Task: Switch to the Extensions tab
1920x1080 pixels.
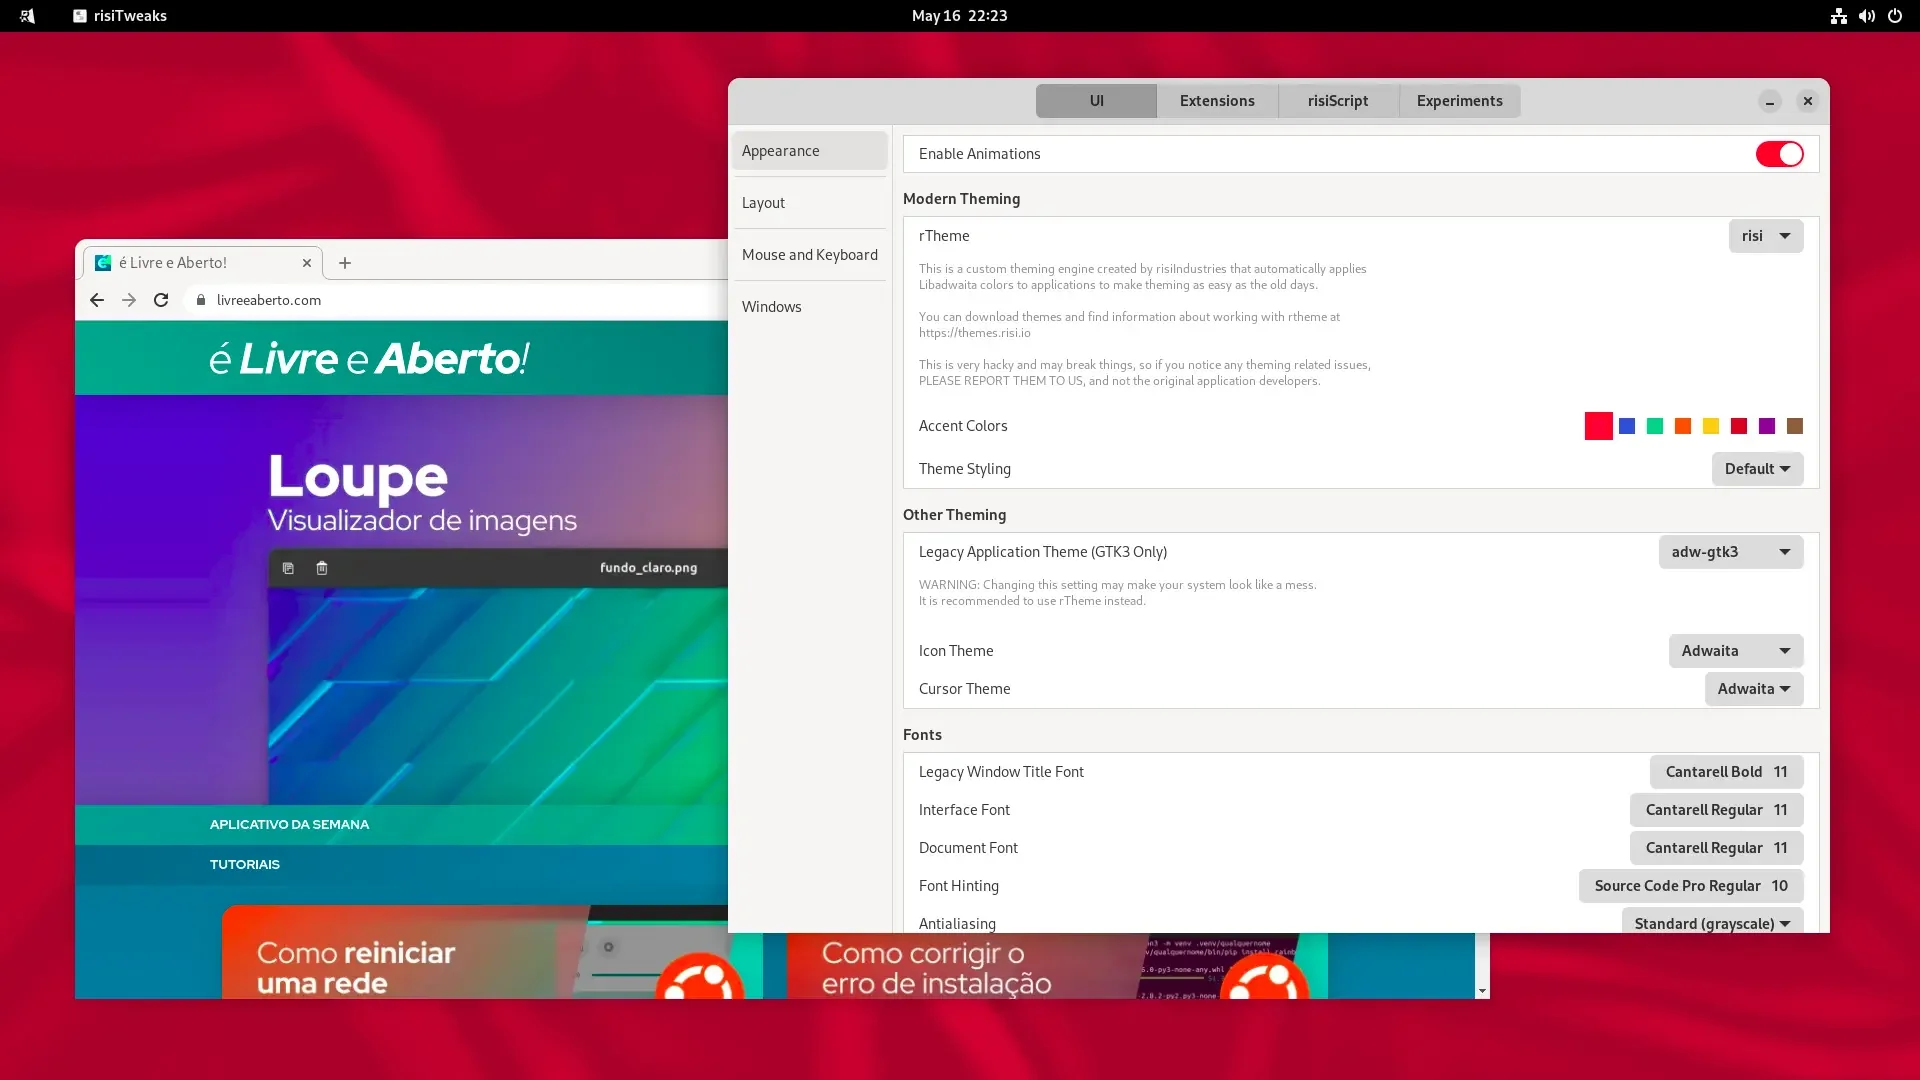Action: 1217,101
